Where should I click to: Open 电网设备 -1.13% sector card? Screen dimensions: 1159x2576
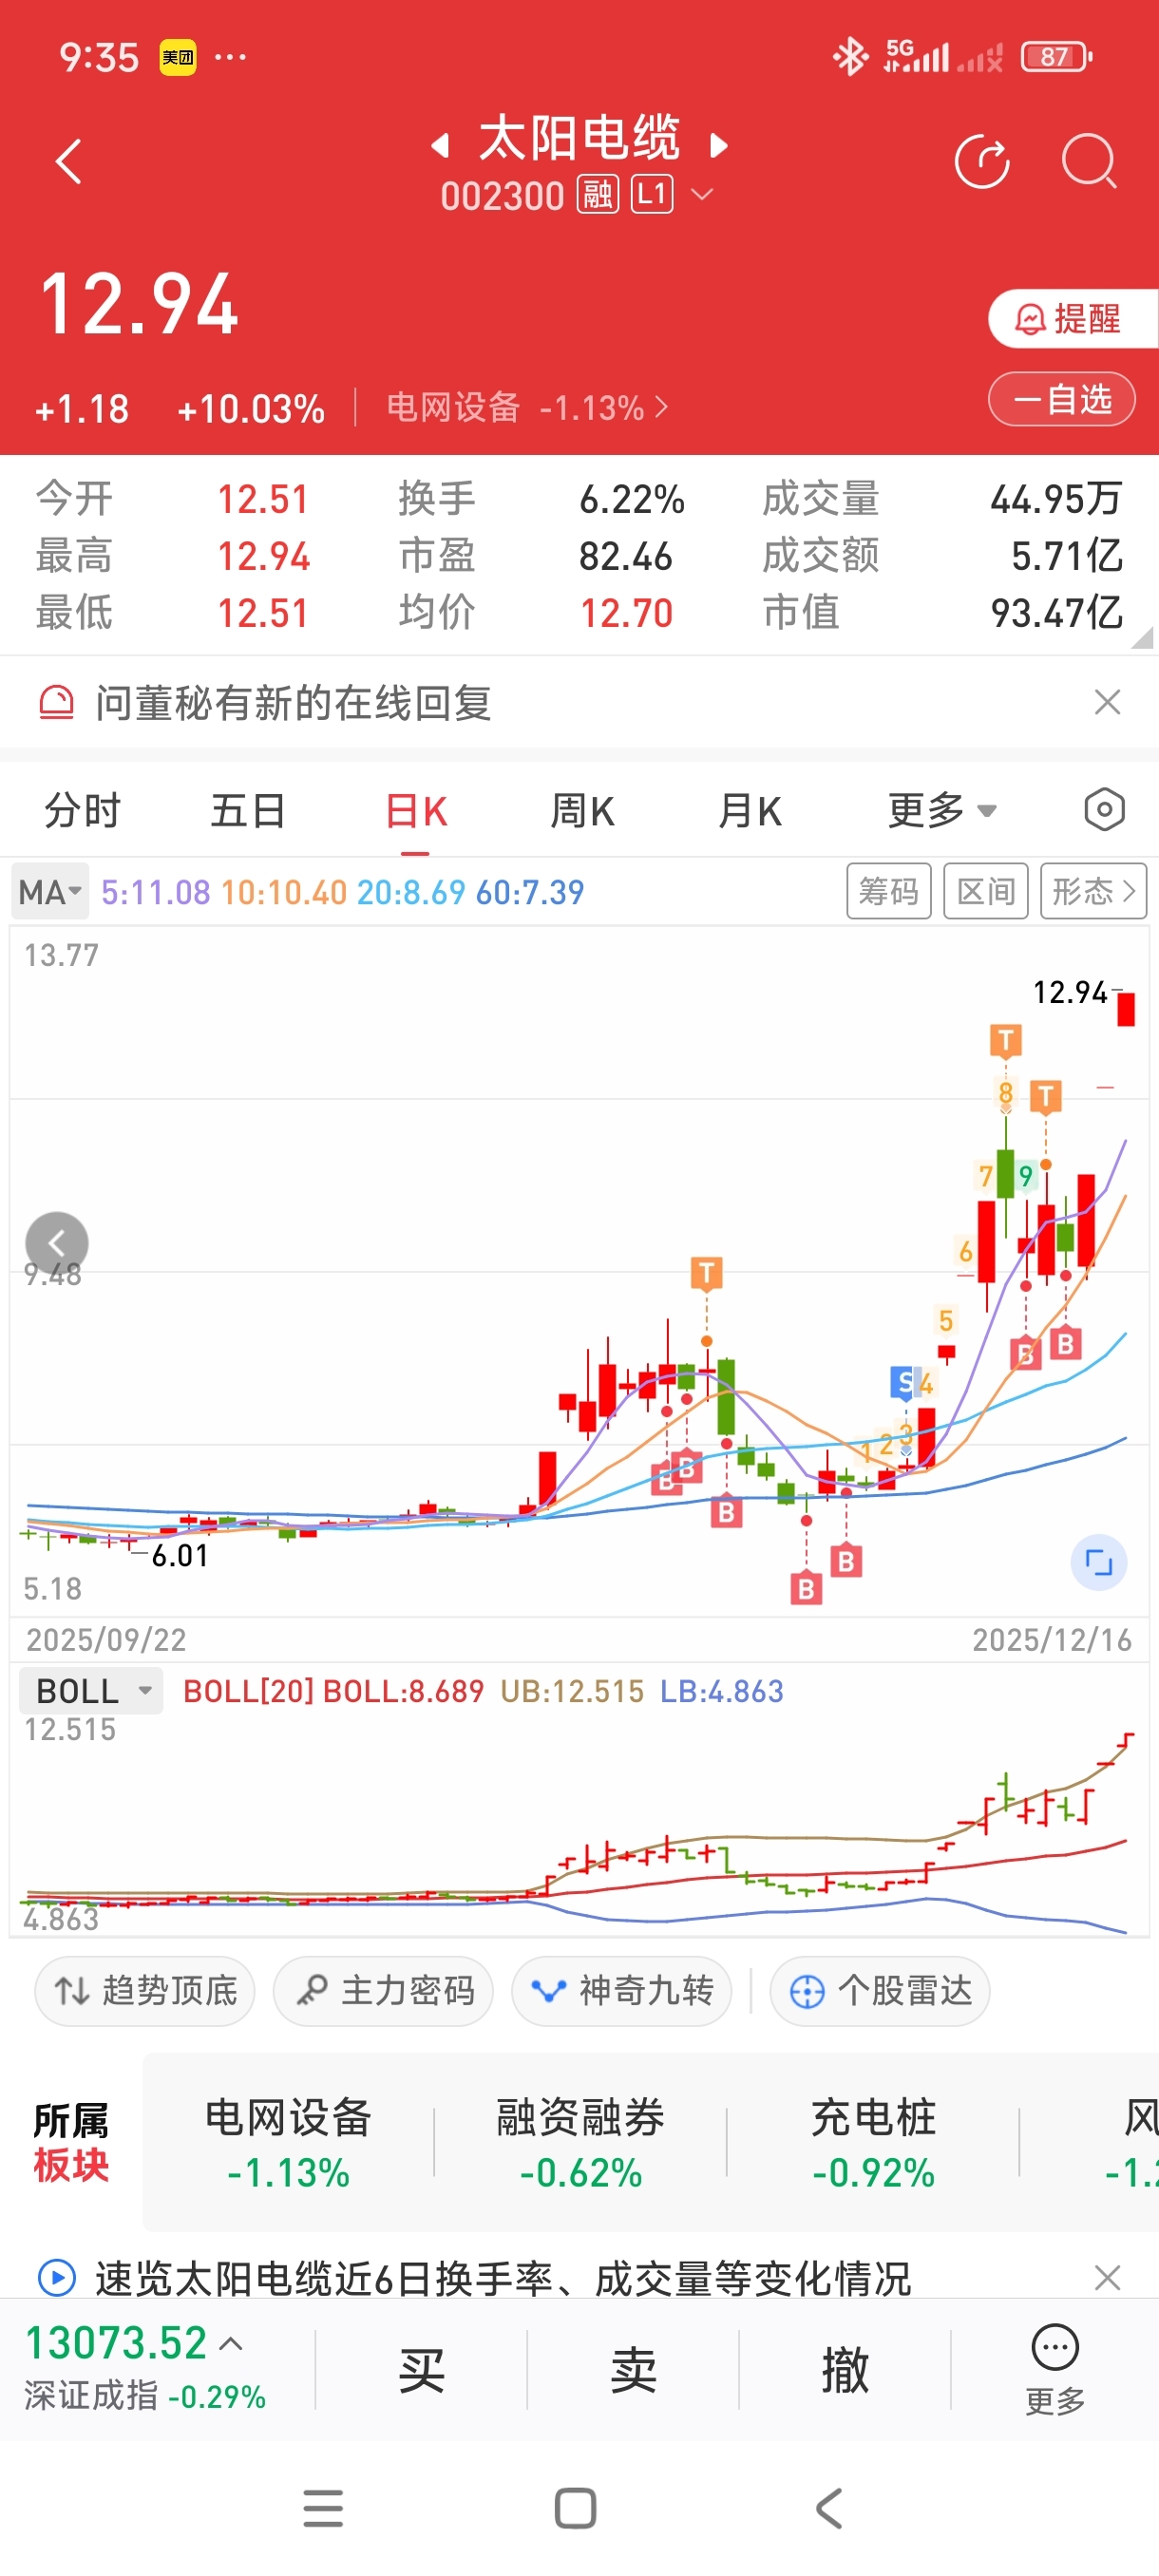coord(288,2143)
